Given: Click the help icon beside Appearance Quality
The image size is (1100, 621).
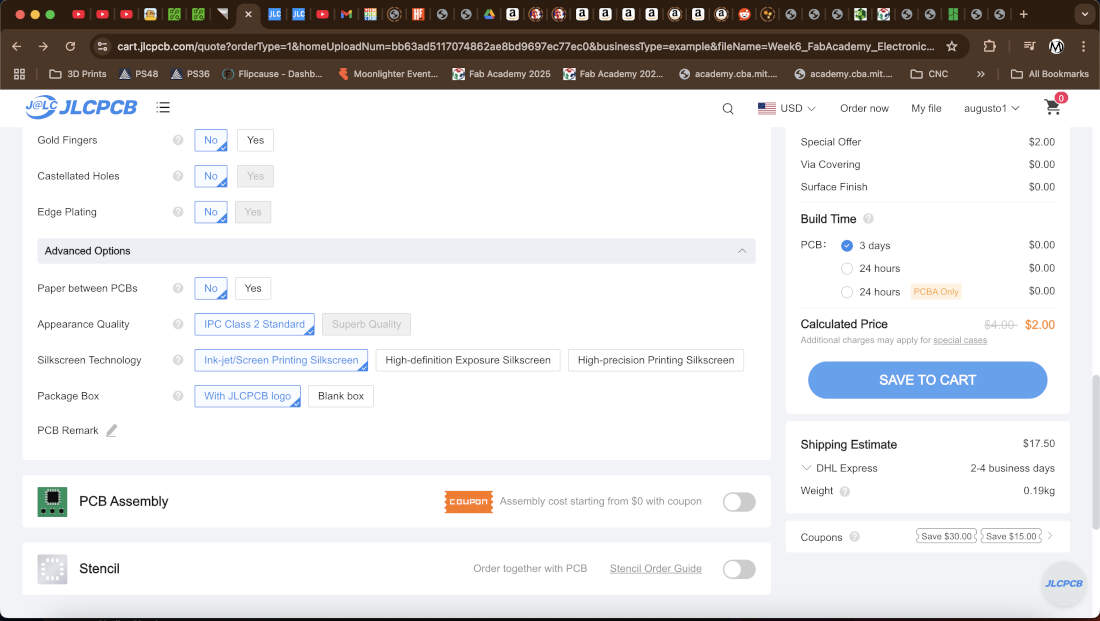Looking at the screenshot, I should point(178,324).
